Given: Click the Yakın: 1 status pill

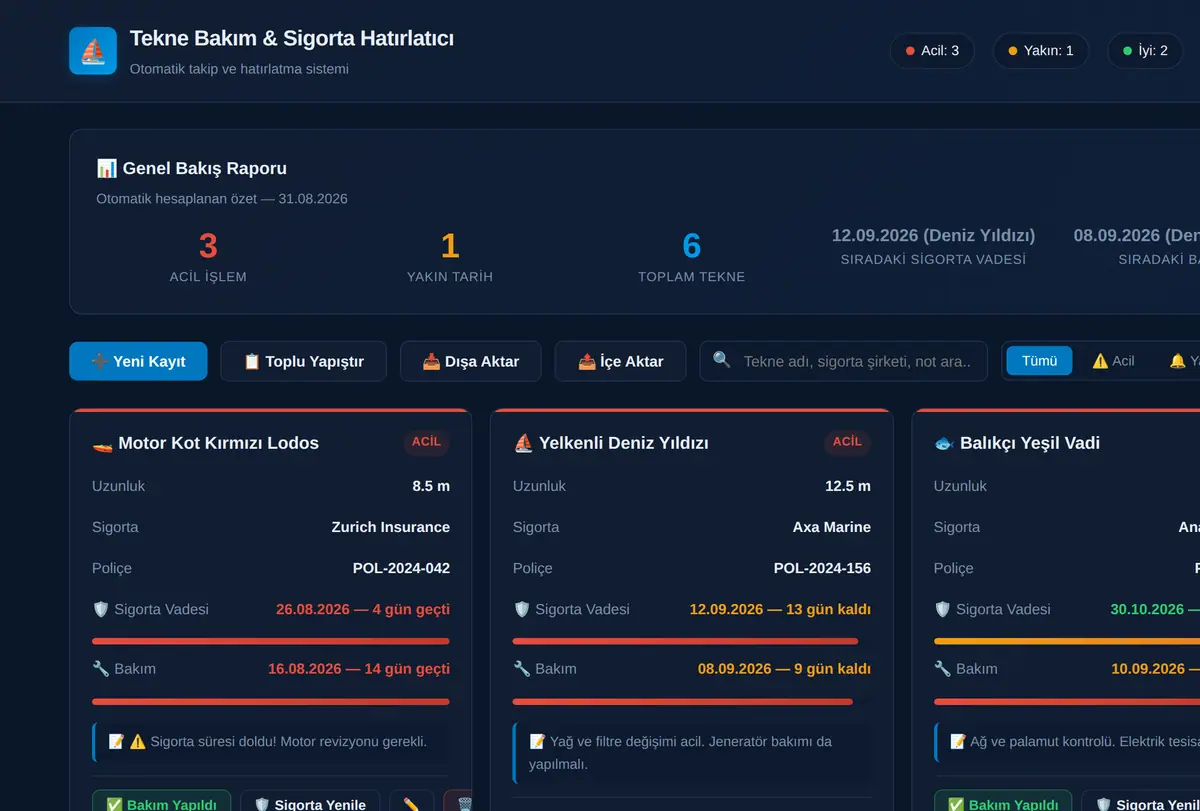Looking at the screenshot, I should pos(1040,50).
